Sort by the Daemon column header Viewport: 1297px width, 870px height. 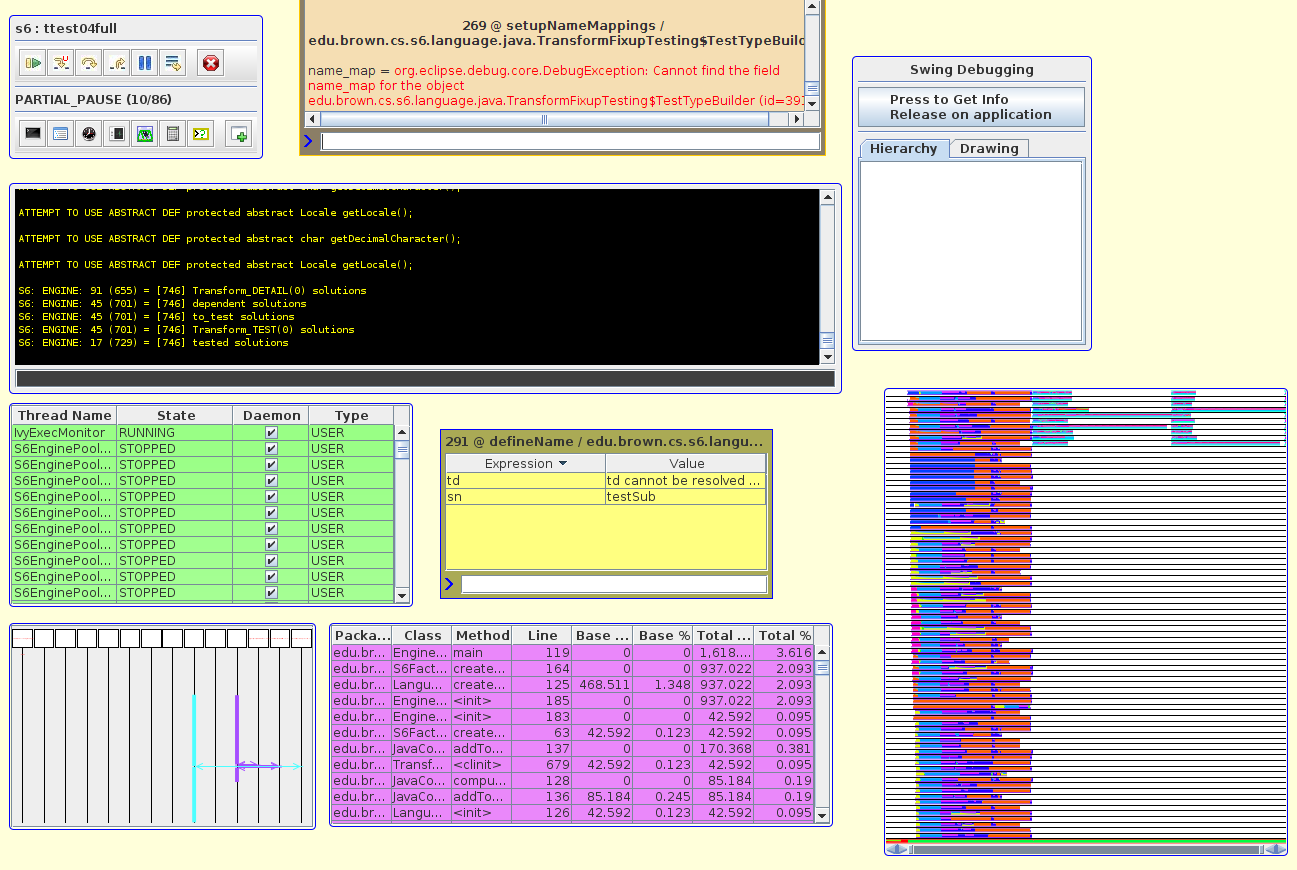coord(271,415)
